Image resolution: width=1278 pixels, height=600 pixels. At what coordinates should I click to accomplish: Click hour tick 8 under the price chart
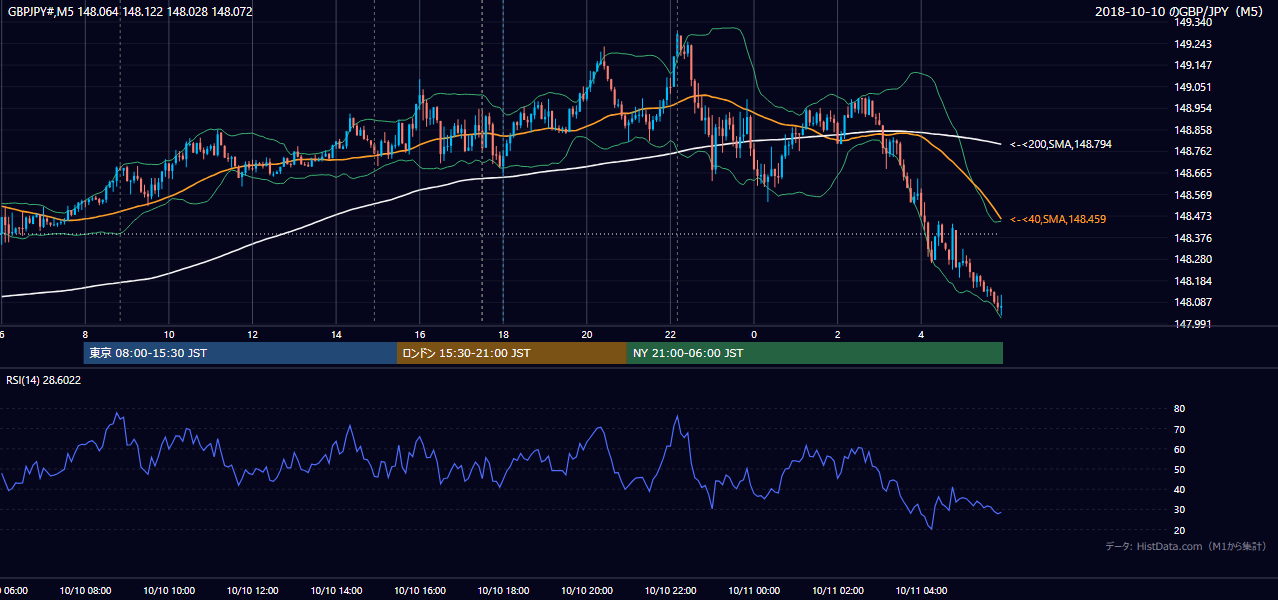coord(85,335)
